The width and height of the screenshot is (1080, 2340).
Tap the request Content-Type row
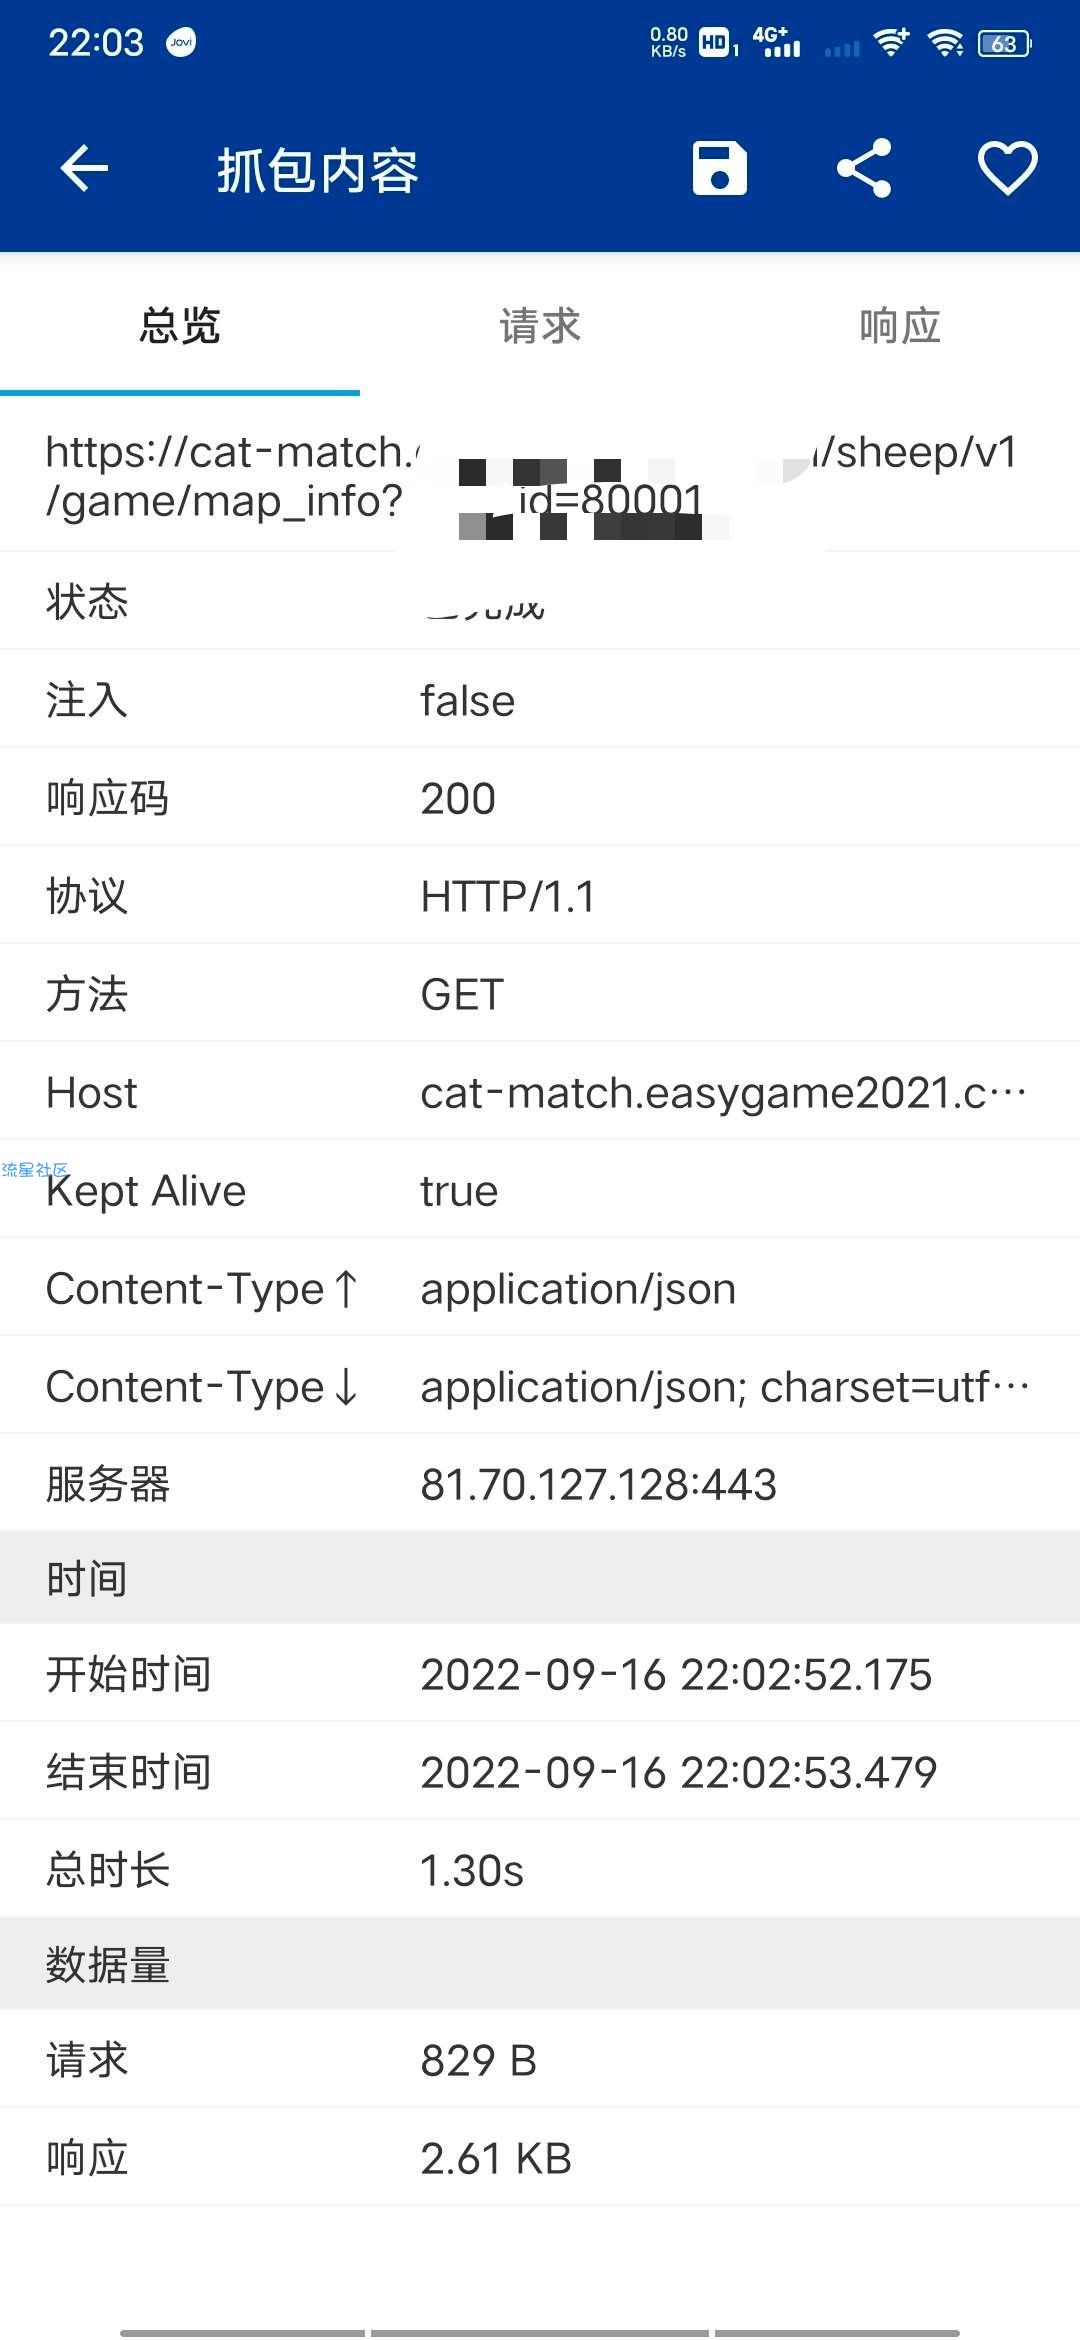point(540,1288)
